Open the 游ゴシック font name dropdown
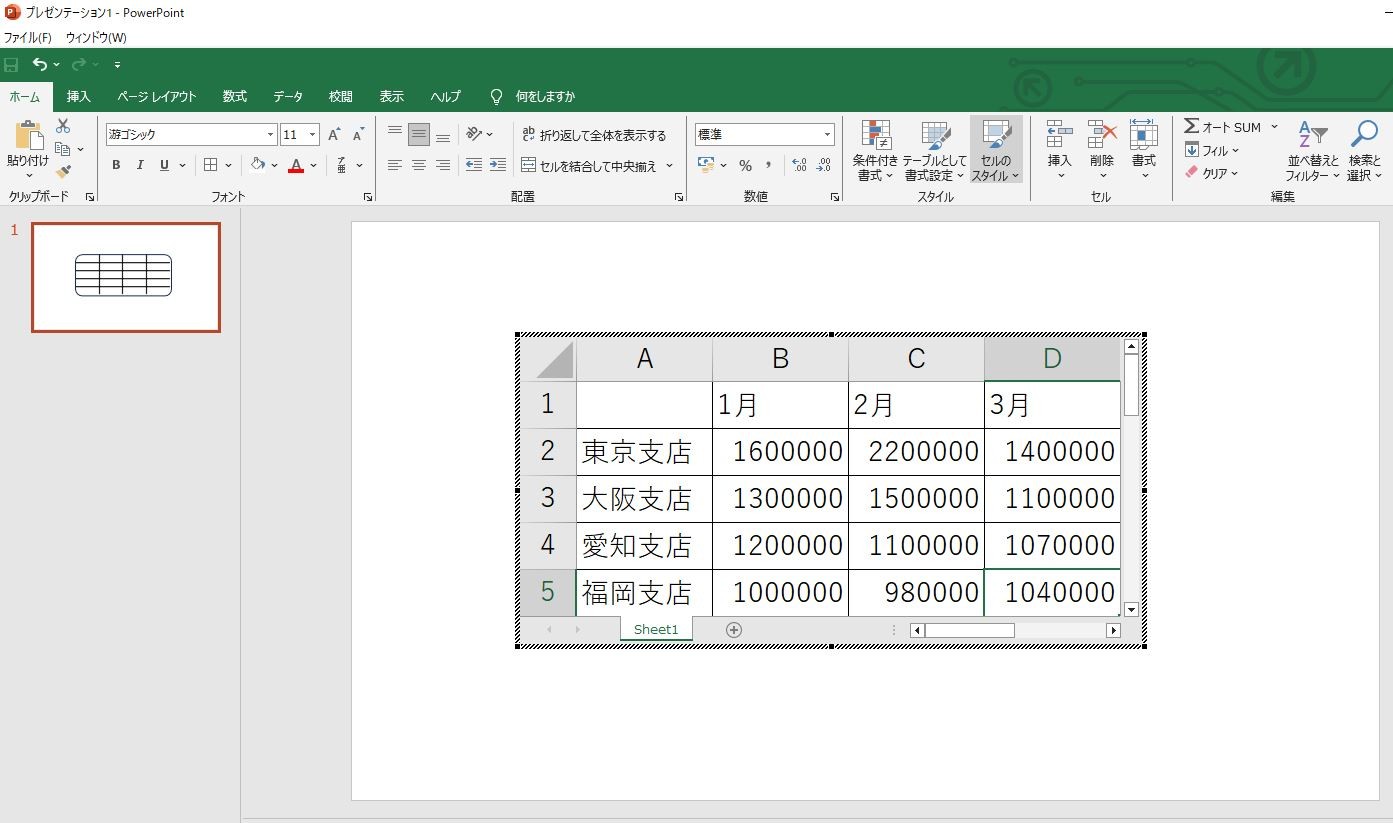 coord(270,134)
